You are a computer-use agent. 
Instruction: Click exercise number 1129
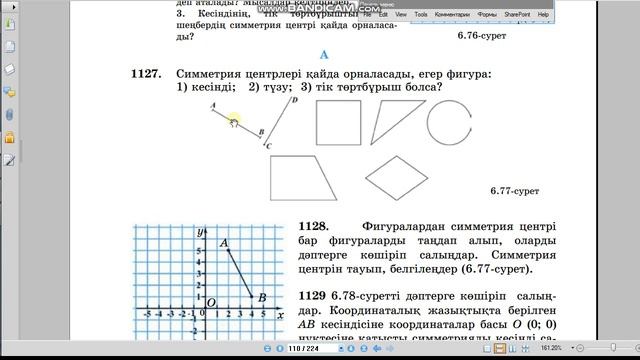click(x=312, y=296)
